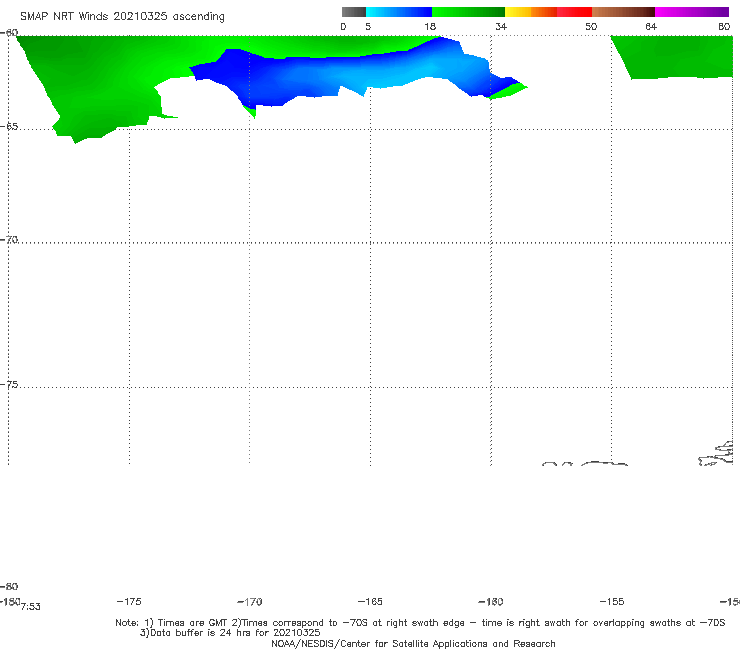Click the green wind swath at the upper right

tap(675, 56)
